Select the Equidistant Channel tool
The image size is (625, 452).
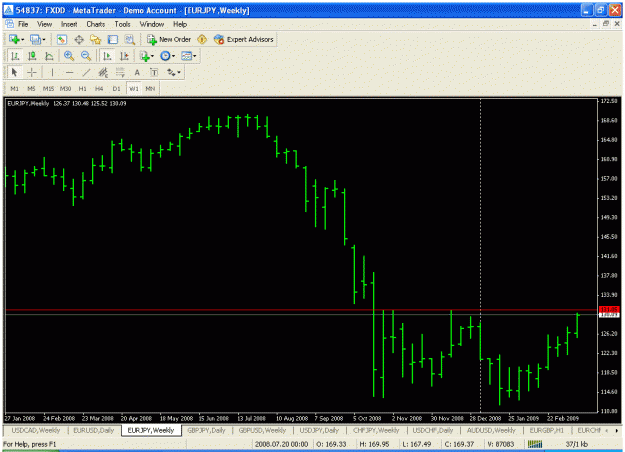[103, 73]
